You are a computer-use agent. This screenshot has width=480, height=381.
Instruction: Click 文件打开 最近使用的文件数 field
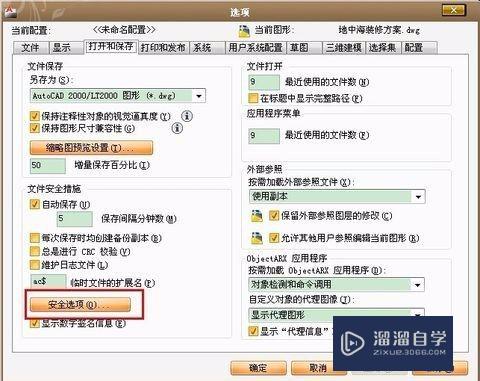pyautogui.click(x=264, y=82)
